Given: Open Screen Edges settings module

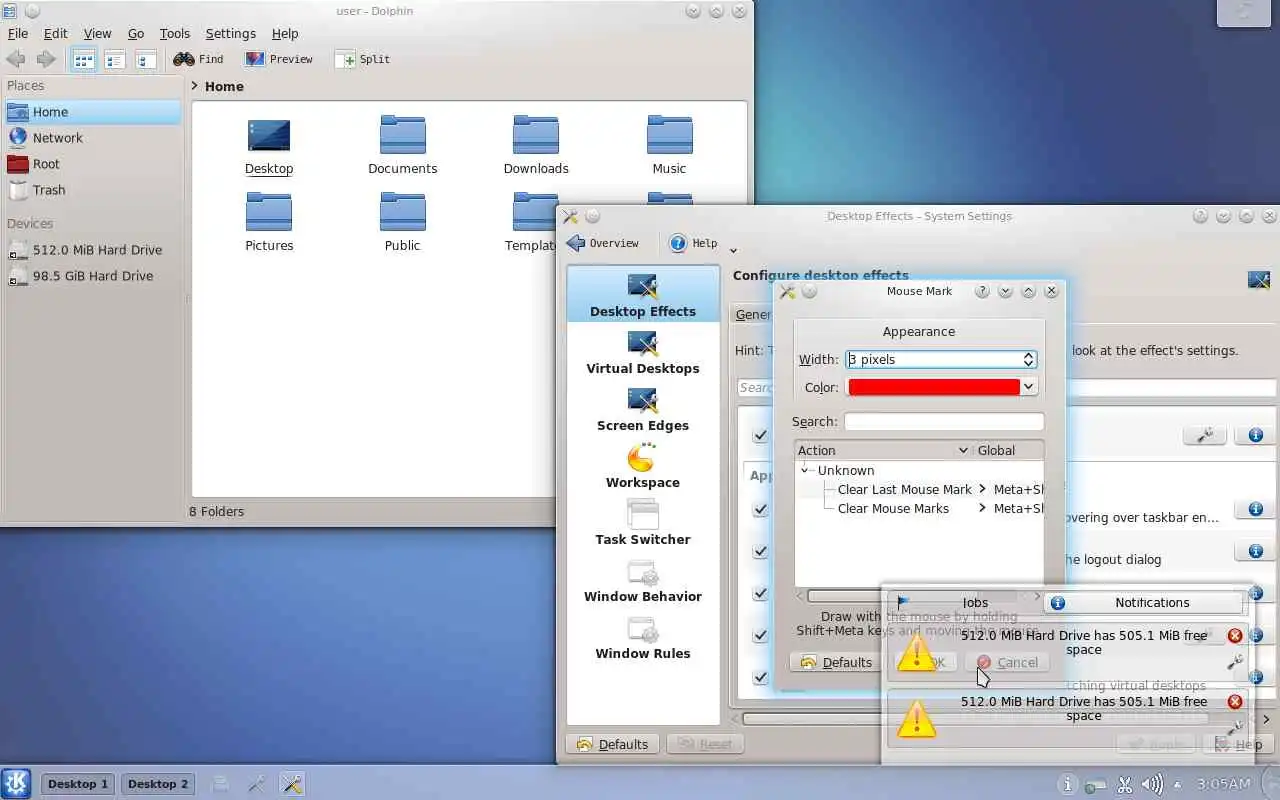Looking at the screenshot, I should pyautogui.click(x=643, y=409).
